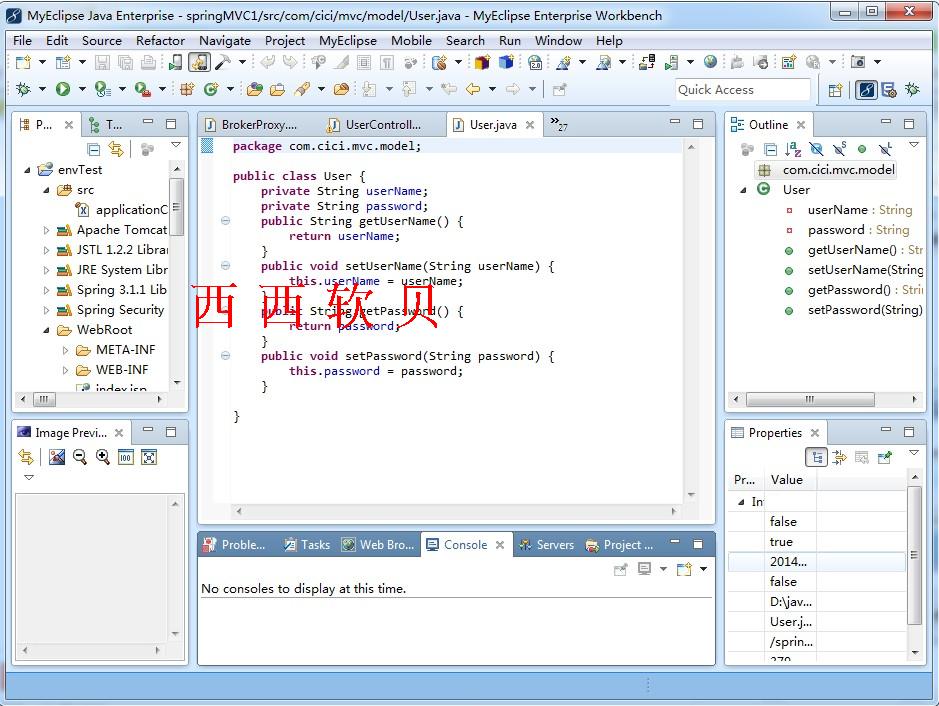
Task: Open the Package Explorer view menu triangle
Action: [176, 145]
